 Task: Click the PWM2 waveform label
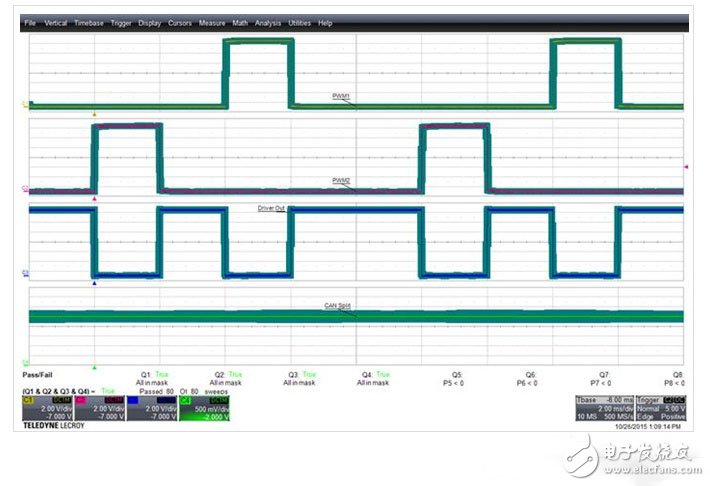(342, 181)
